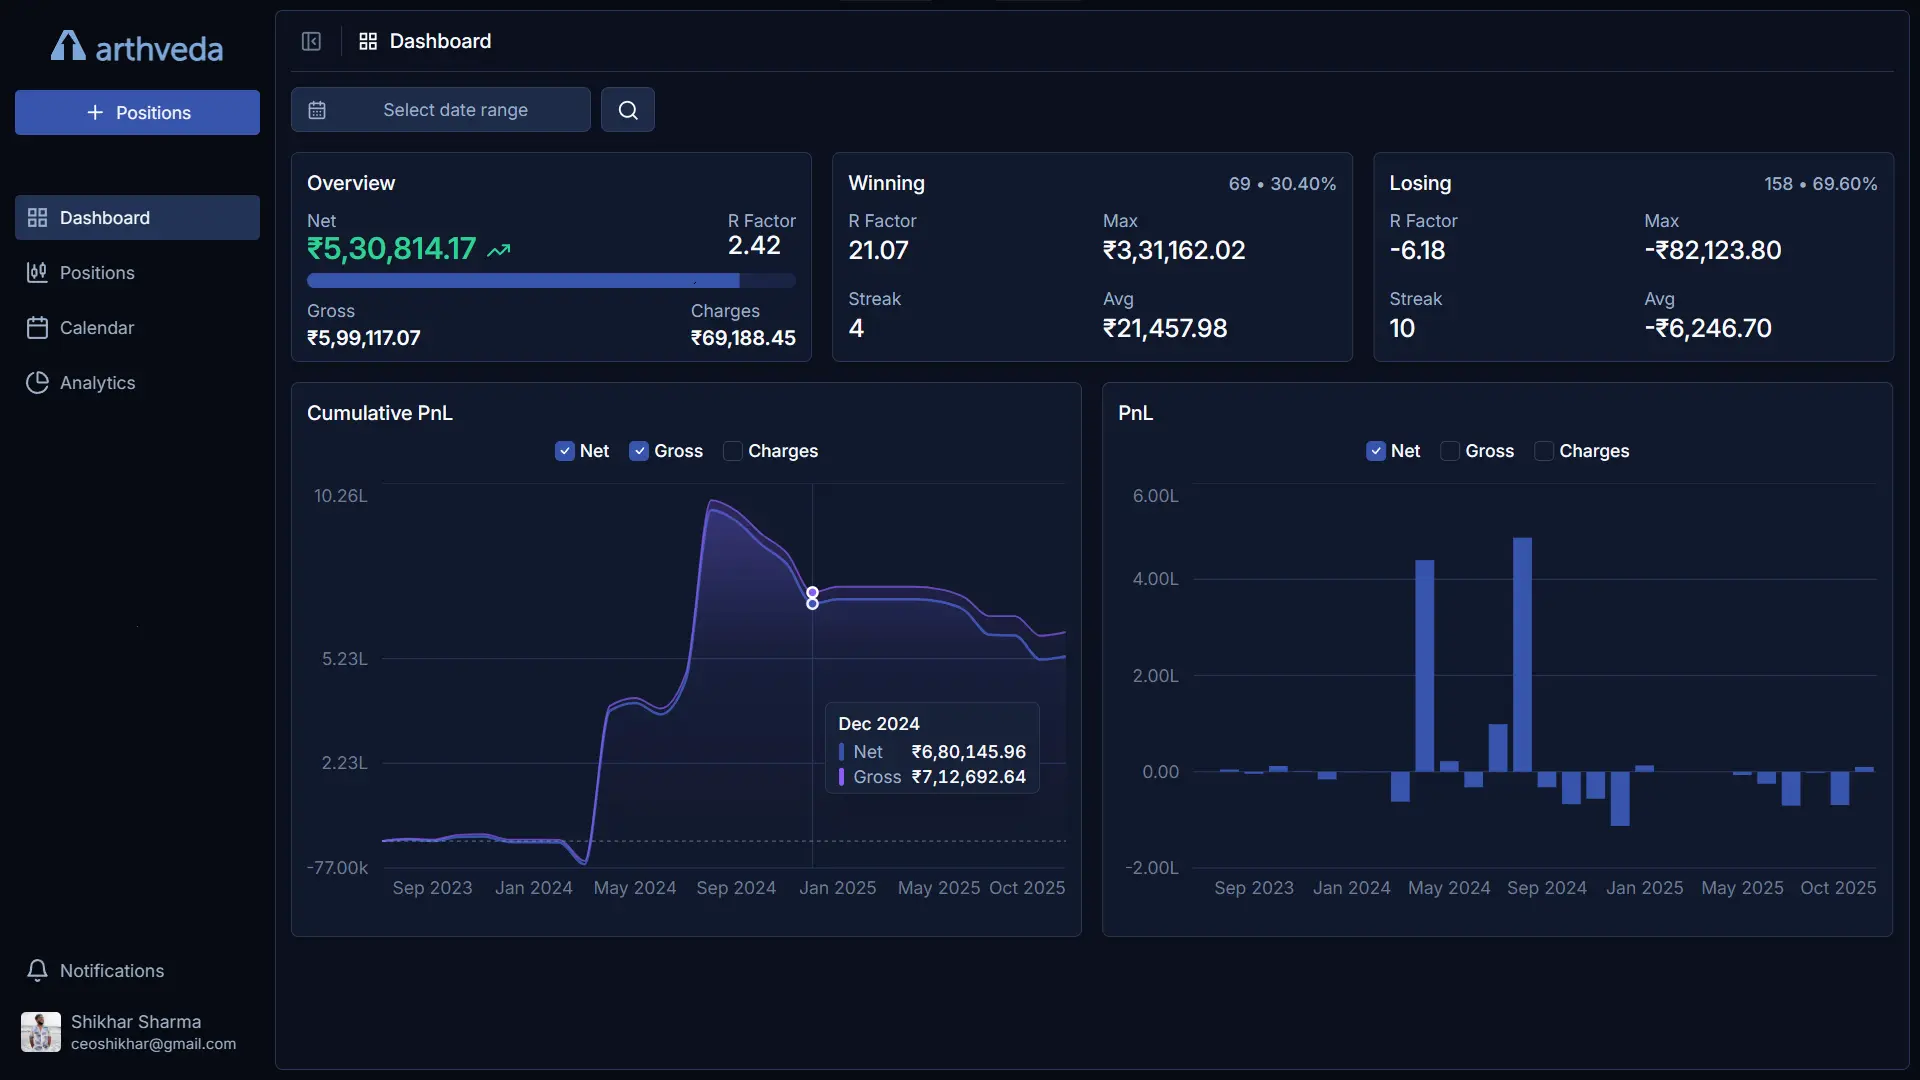Click the search magnifier icon
Screen dimensions: 1920x1080
coord(627,109)
